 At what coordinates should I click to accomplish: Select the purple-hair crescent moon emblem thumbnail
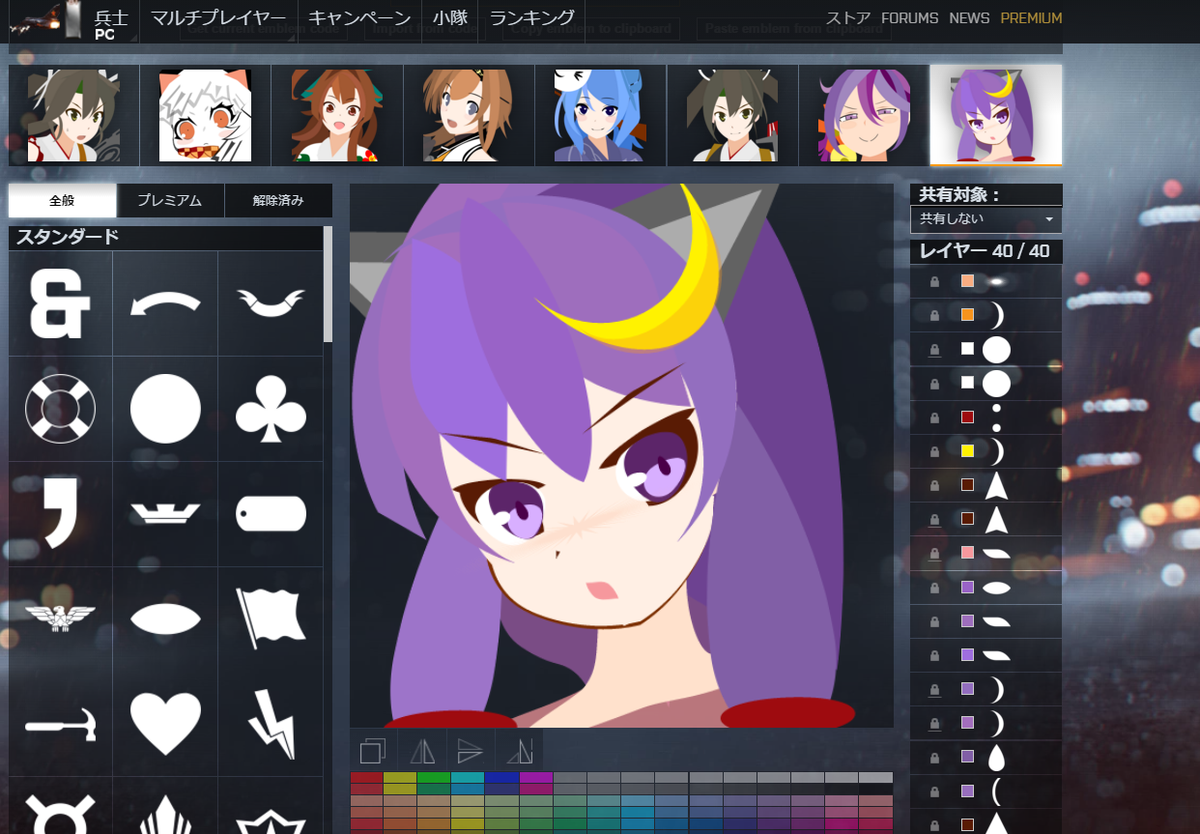(x=996, y=116)
